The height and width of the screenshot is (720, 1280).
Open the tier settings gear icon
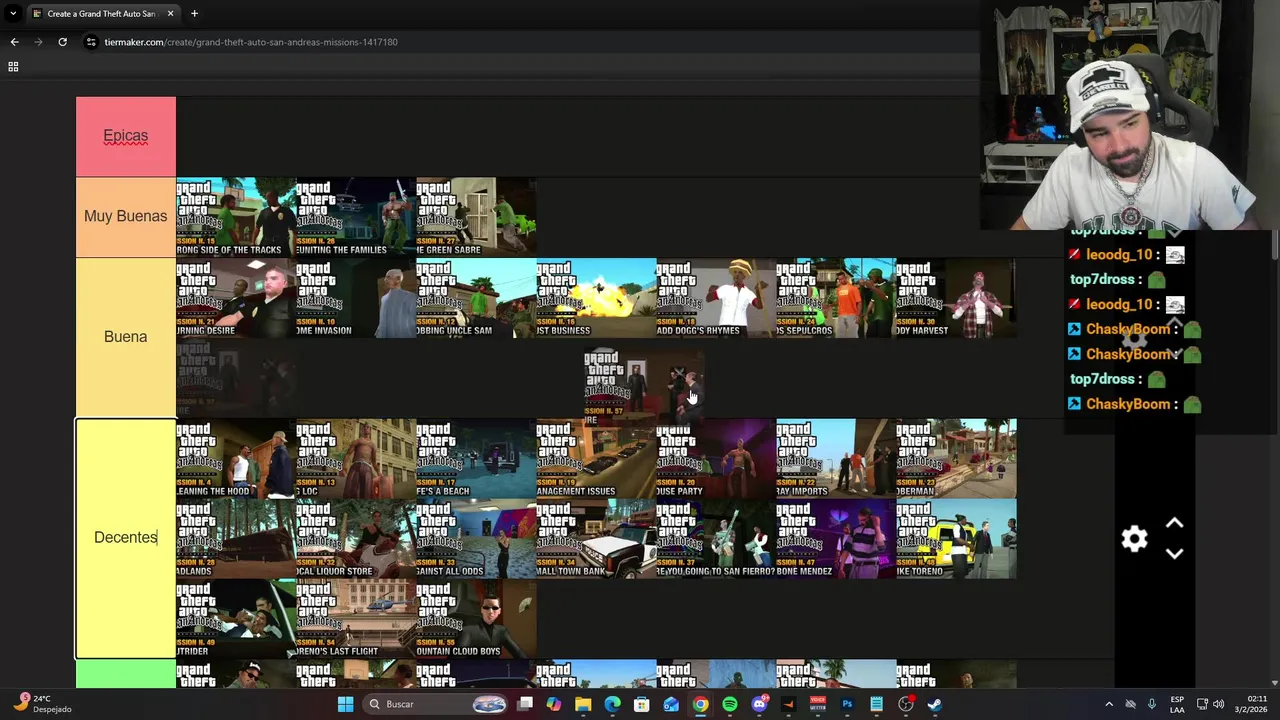click(1134, 539)
